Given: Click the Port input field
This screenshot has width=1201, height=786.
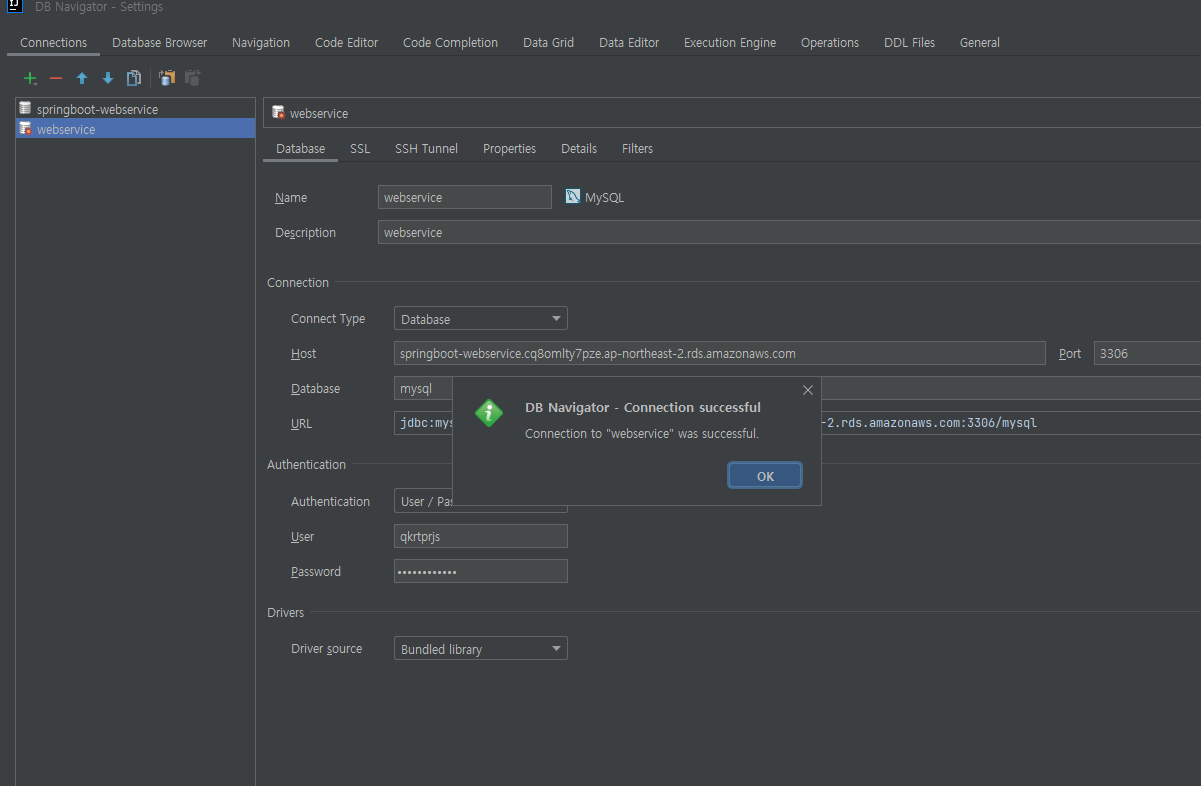Looking at the screenshot, I should tap(1147, 353).
